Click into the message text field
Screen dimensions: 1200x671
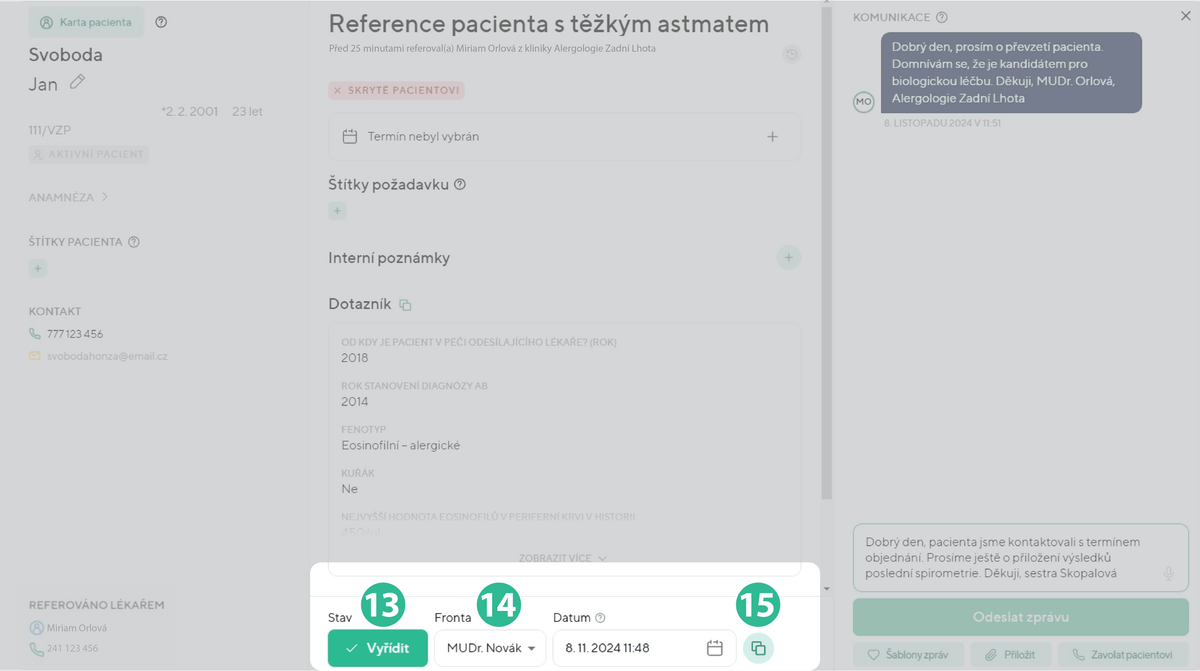click(1000, 557)
